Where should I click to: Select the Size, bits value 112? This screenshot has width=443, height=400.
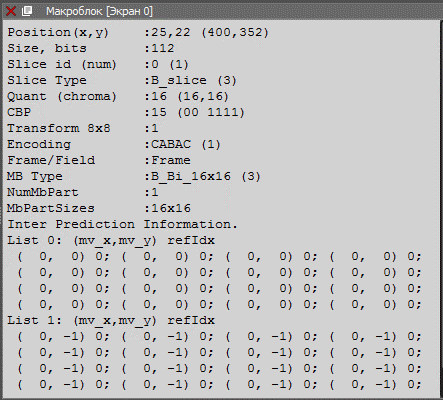pyautogui.click(x=163, y=48)
